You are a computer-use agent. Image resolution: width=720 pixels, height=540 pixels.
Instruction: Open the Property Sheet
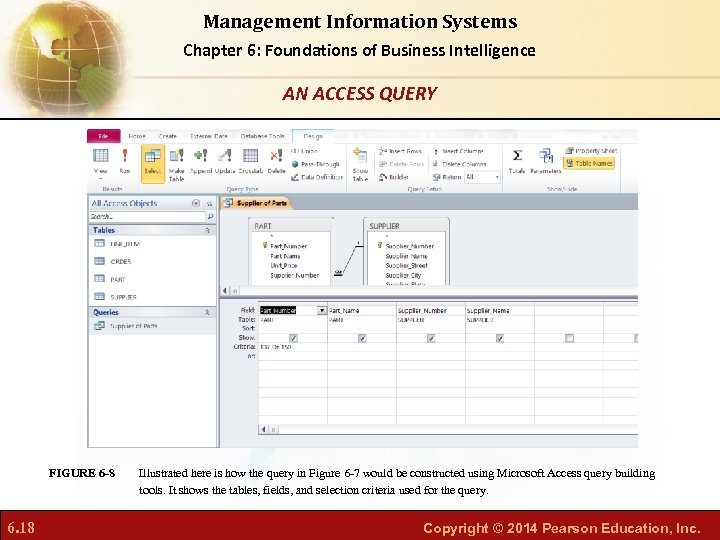pyautogui.click(x=591, y=151)
